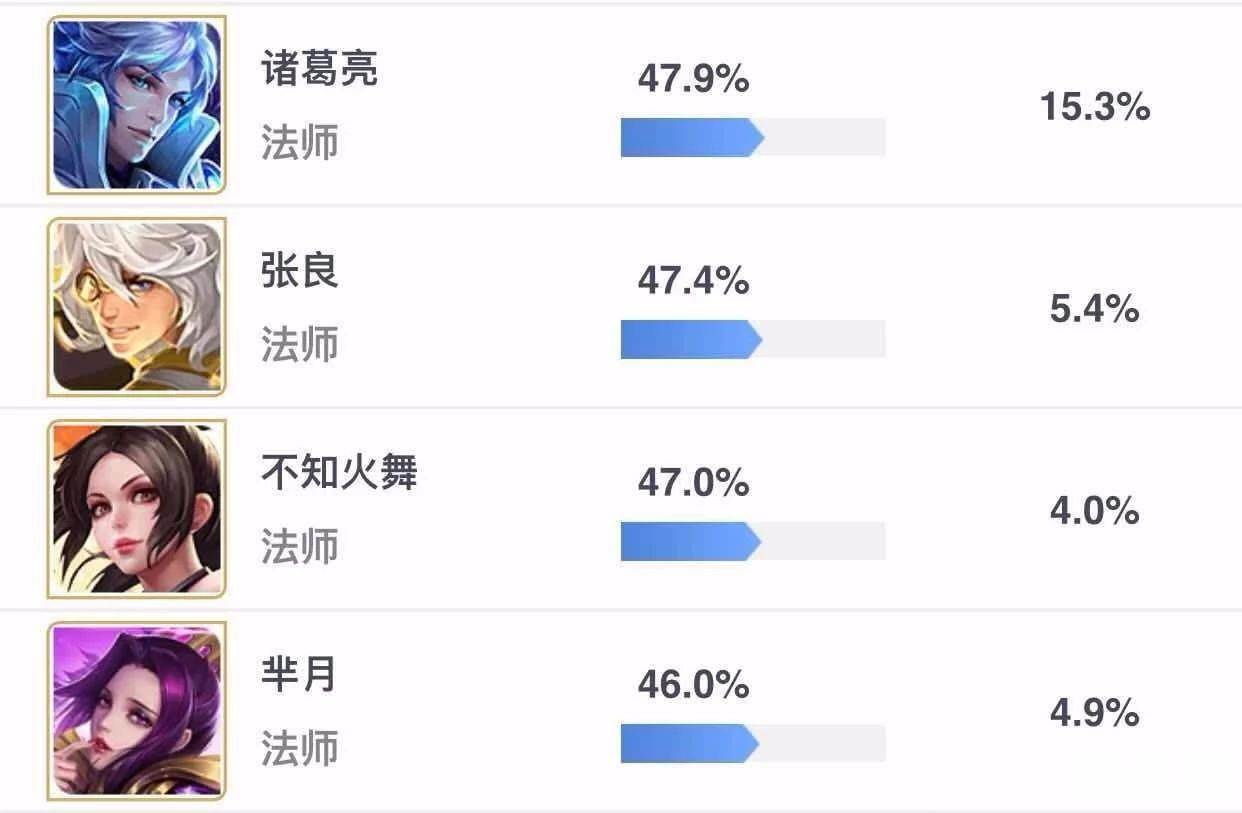
Task: Open hero name 诸葛亮
Action: click(320, 71)
